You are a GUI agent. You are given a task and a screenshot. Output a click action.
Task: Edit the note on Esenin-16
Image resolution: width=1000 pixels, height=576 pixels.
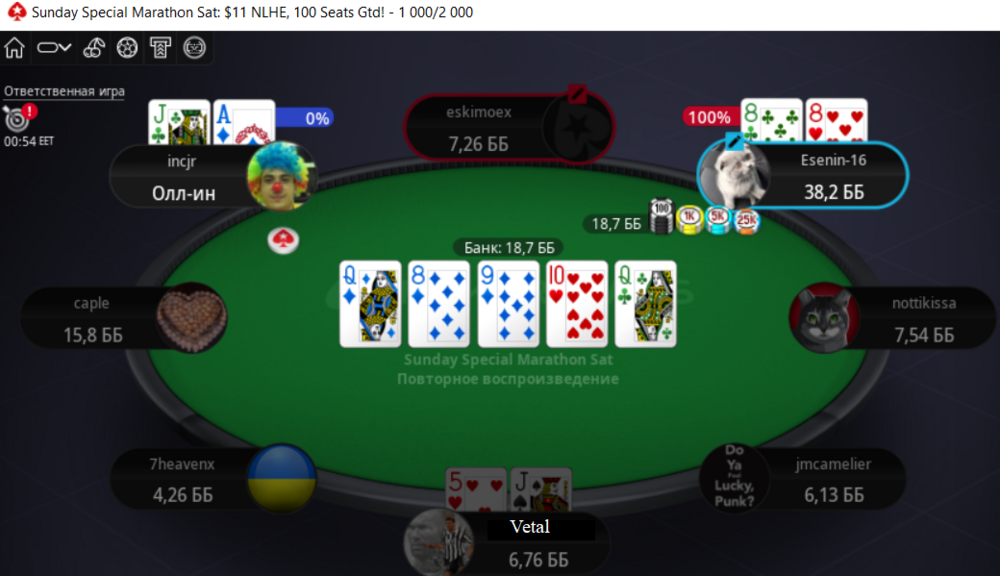(x=733, y=140)
